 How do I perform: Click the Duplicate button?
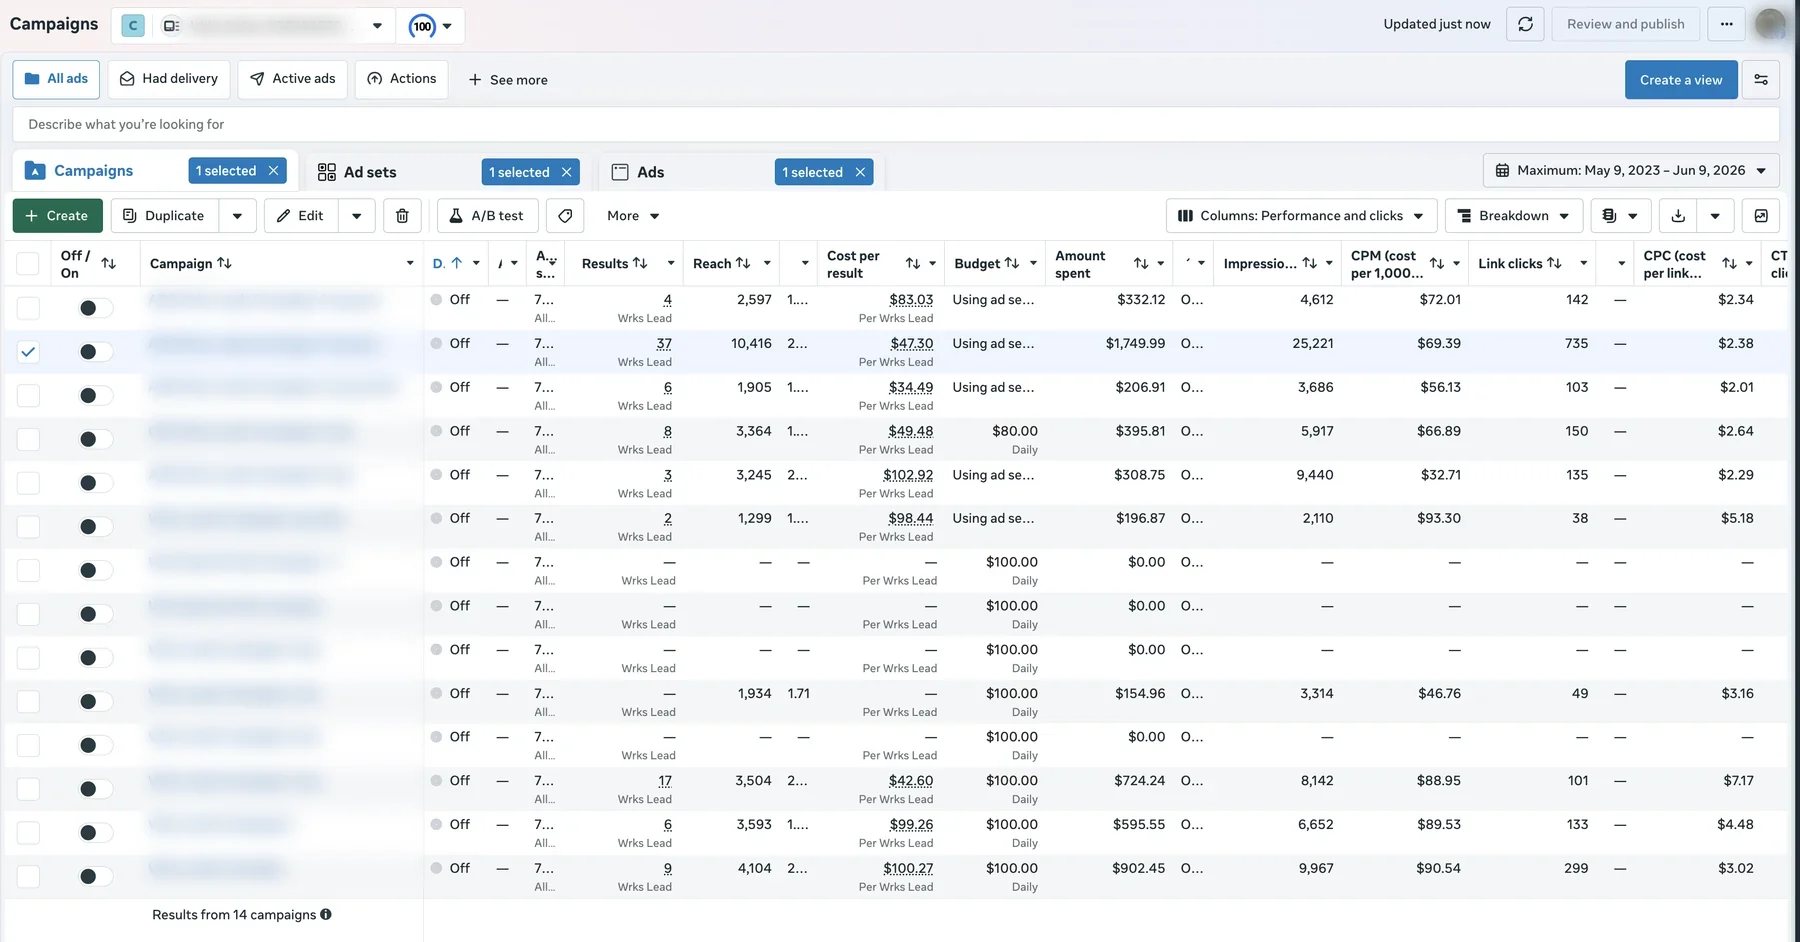(x=164, y=216)
